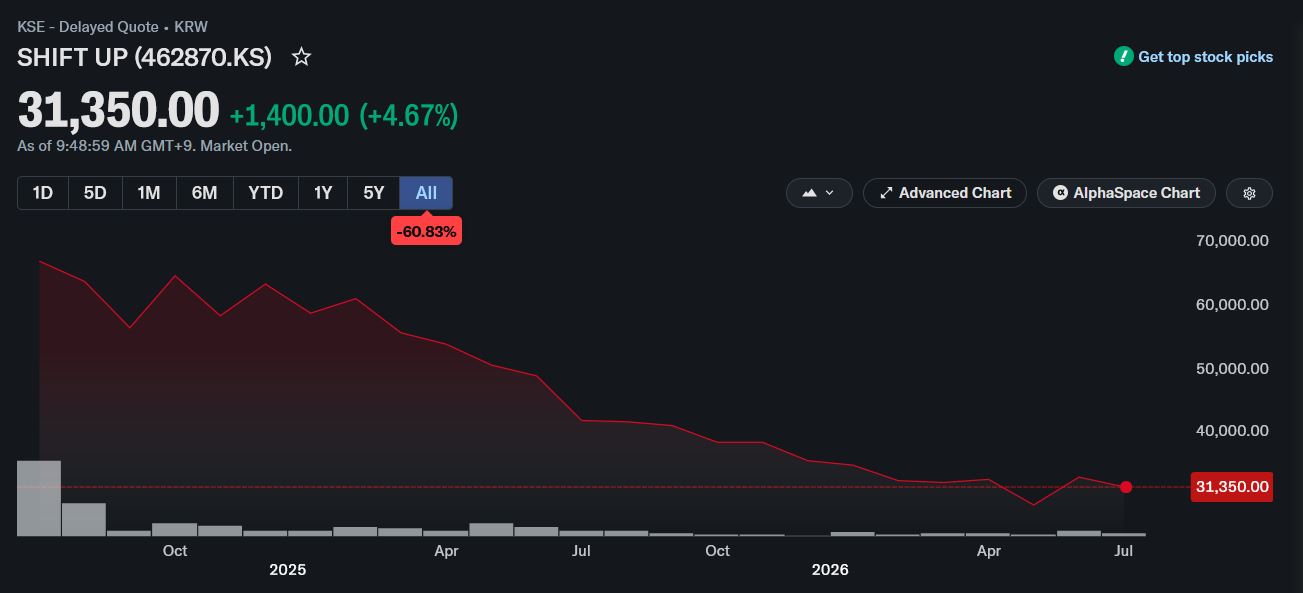Click the KSE - Delayed Quote text
This screenshot has width=1303, height=593.
coord(88,27)
